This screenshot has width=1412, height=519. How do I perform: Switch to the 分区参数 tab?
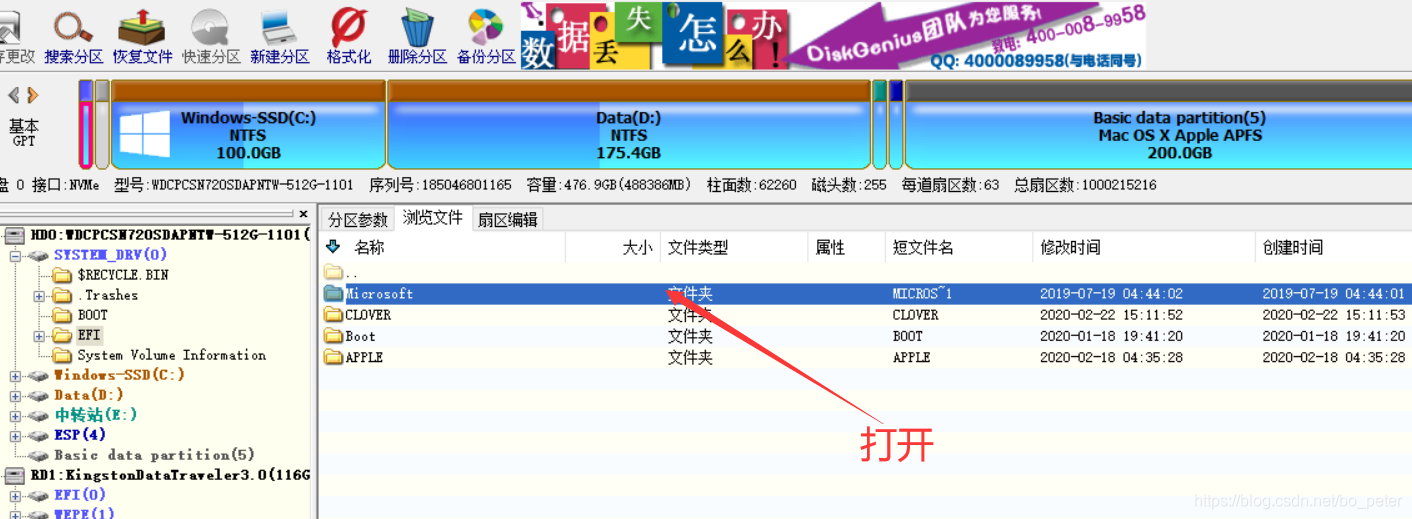point(357,219)
